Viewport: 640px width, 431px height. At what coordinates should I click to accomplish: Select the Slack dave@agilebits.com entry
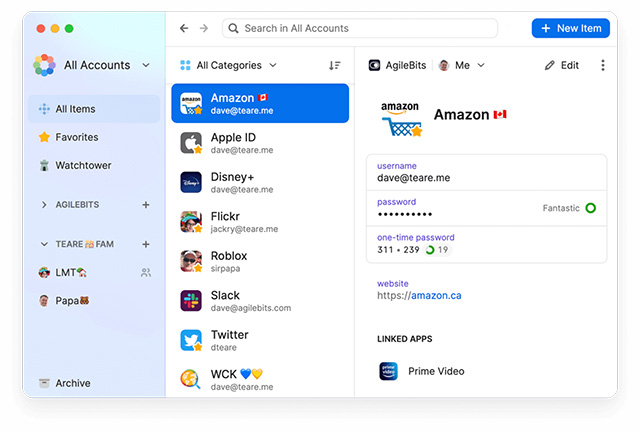tap(260, 300)
